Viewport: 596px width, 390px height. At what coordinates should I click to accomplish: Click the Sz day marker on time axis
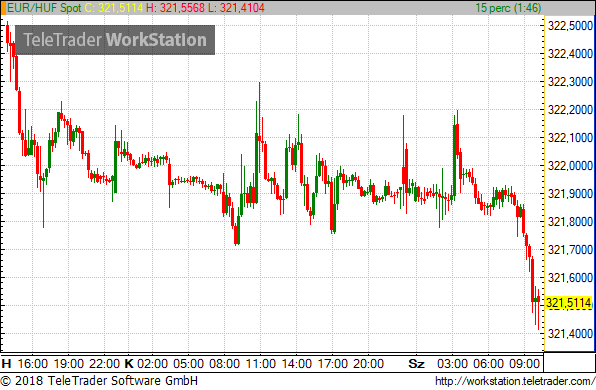pyautogui.click(x=416, y=364)
